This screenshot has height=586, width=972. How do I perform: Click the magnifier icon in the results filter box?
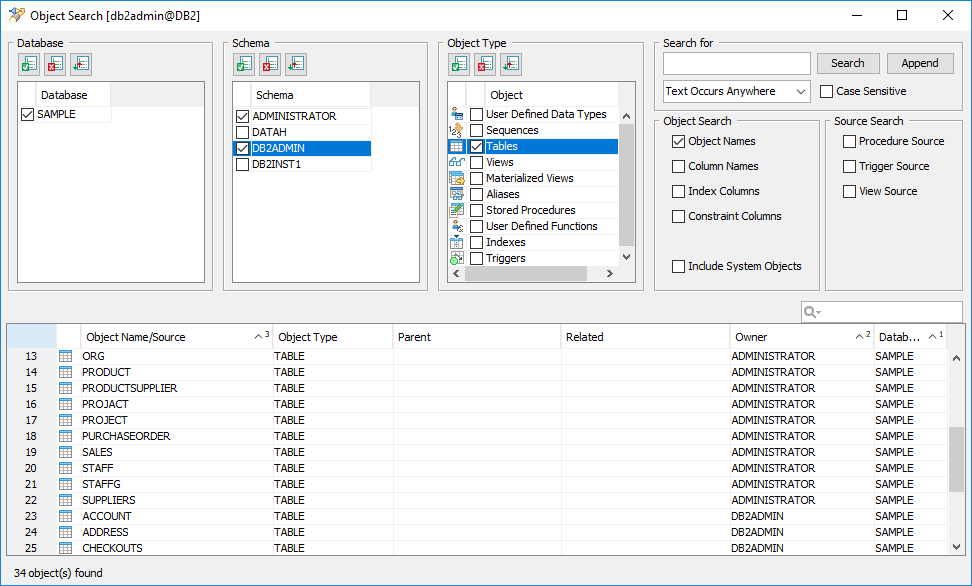point(813,312)
